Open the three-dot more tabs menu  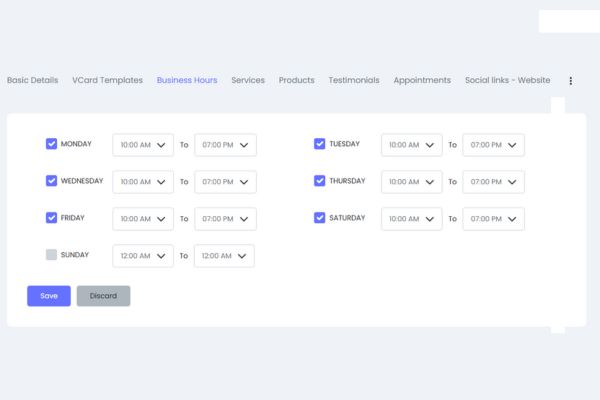571,81
